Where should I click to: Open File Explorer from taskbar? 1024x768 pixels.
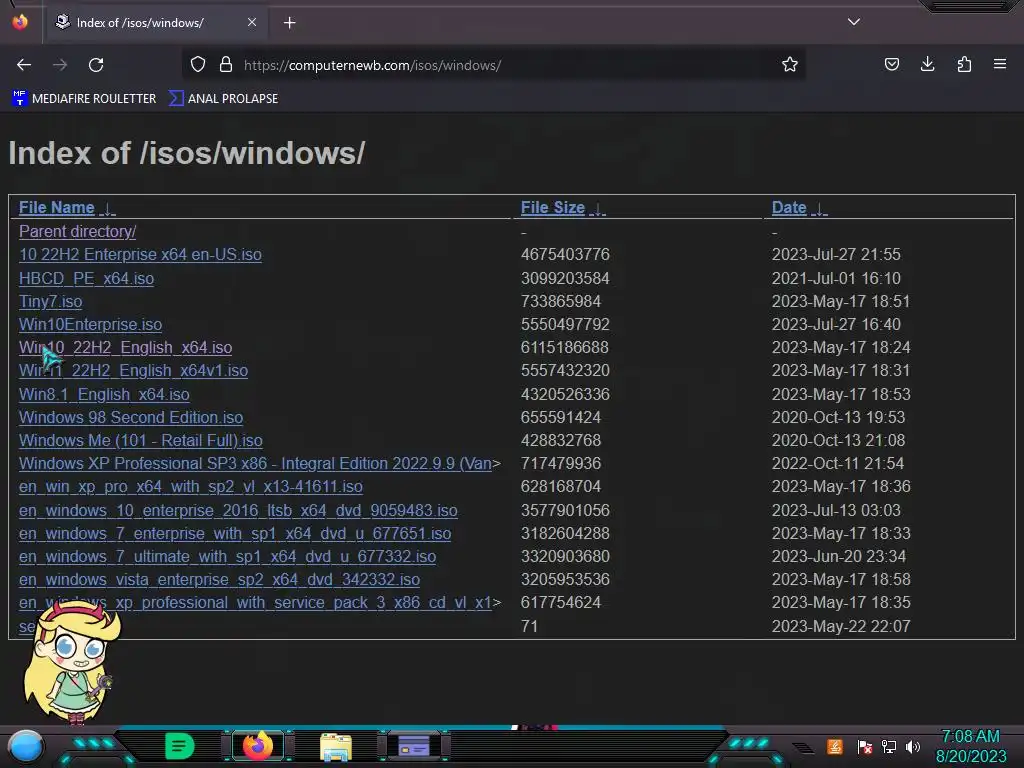[x=336, y=747]
